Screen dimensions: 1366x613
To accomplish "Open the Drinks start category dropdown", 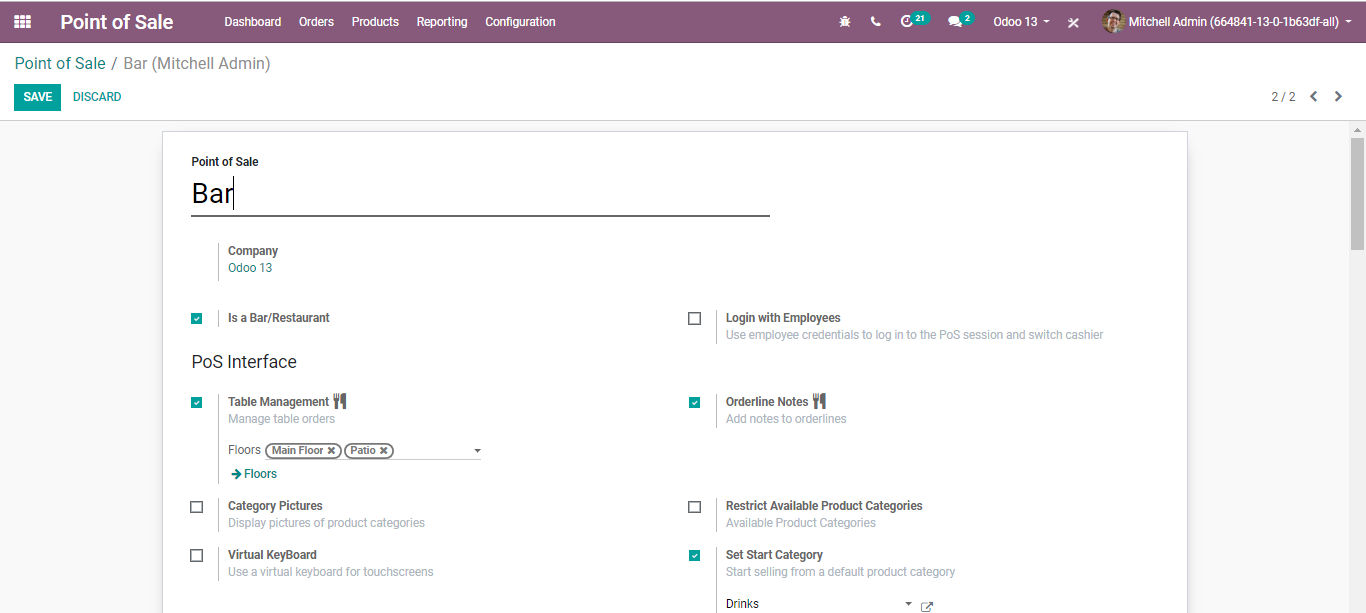I will pos(909,604).
